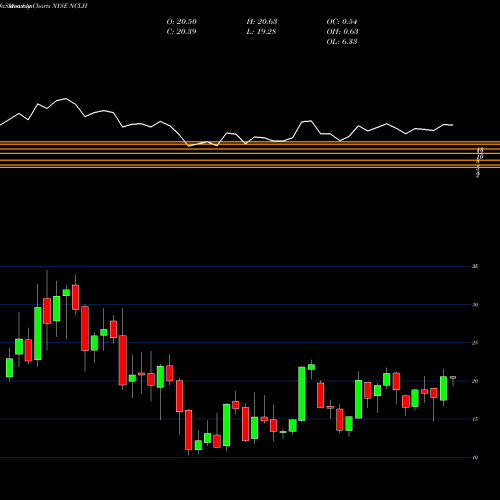
Task: Click the 'OH: 0.63' reading
Action: point(342,32)
